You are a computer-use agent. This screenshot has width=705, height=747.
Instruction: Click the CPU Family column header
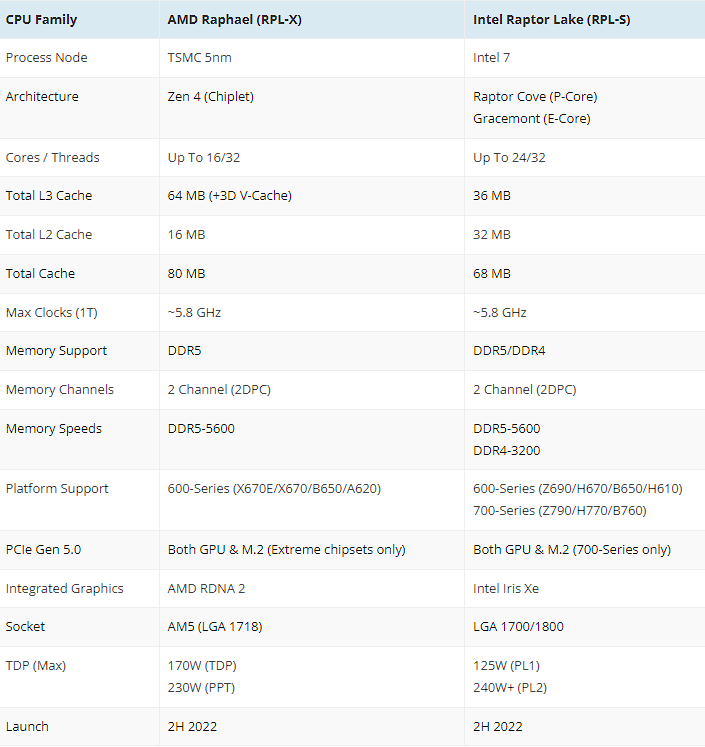[41, 19]
